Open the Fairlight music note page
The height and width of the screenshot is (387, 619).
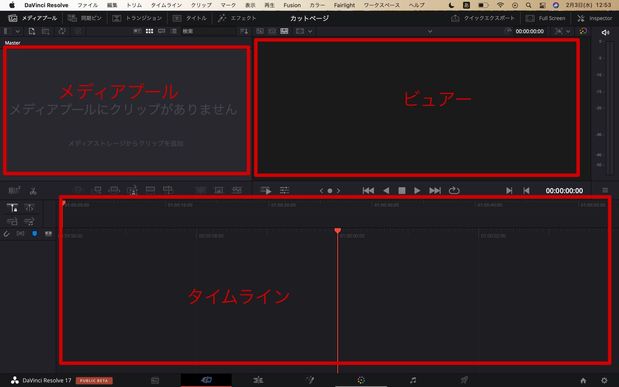(413, 380)
